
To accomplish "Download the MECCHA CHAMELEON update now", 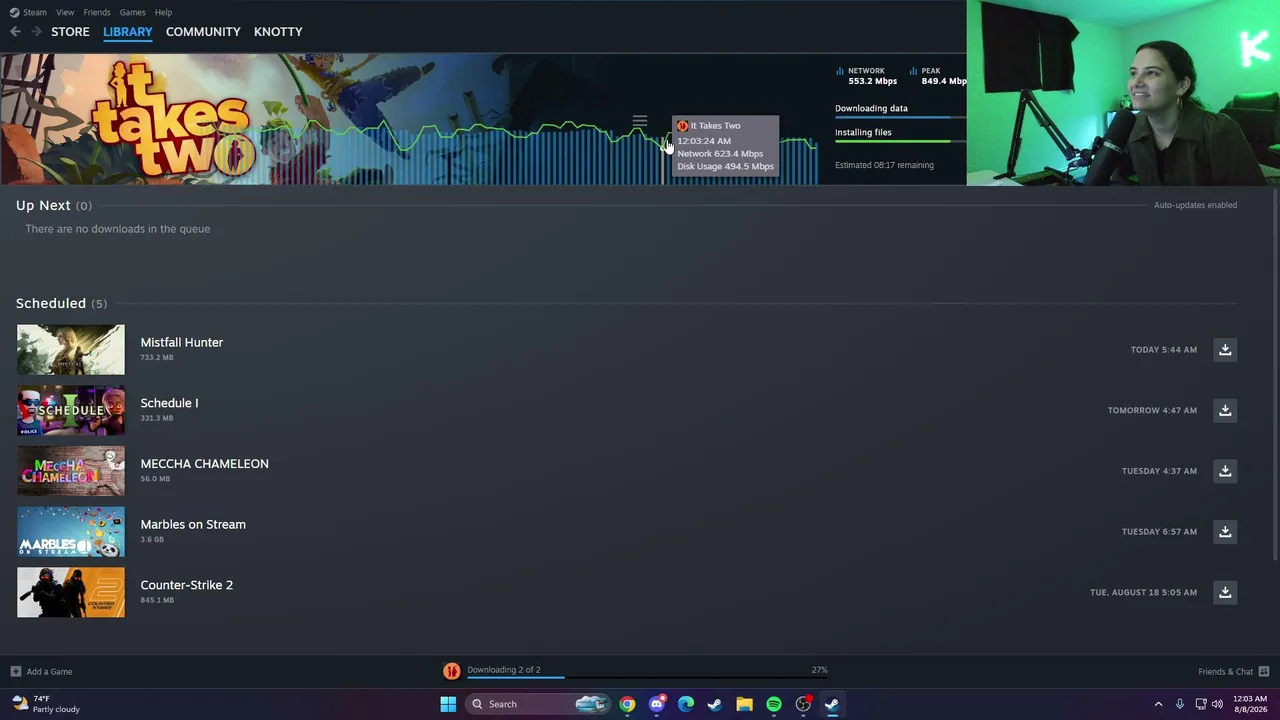I will 1225,471.
